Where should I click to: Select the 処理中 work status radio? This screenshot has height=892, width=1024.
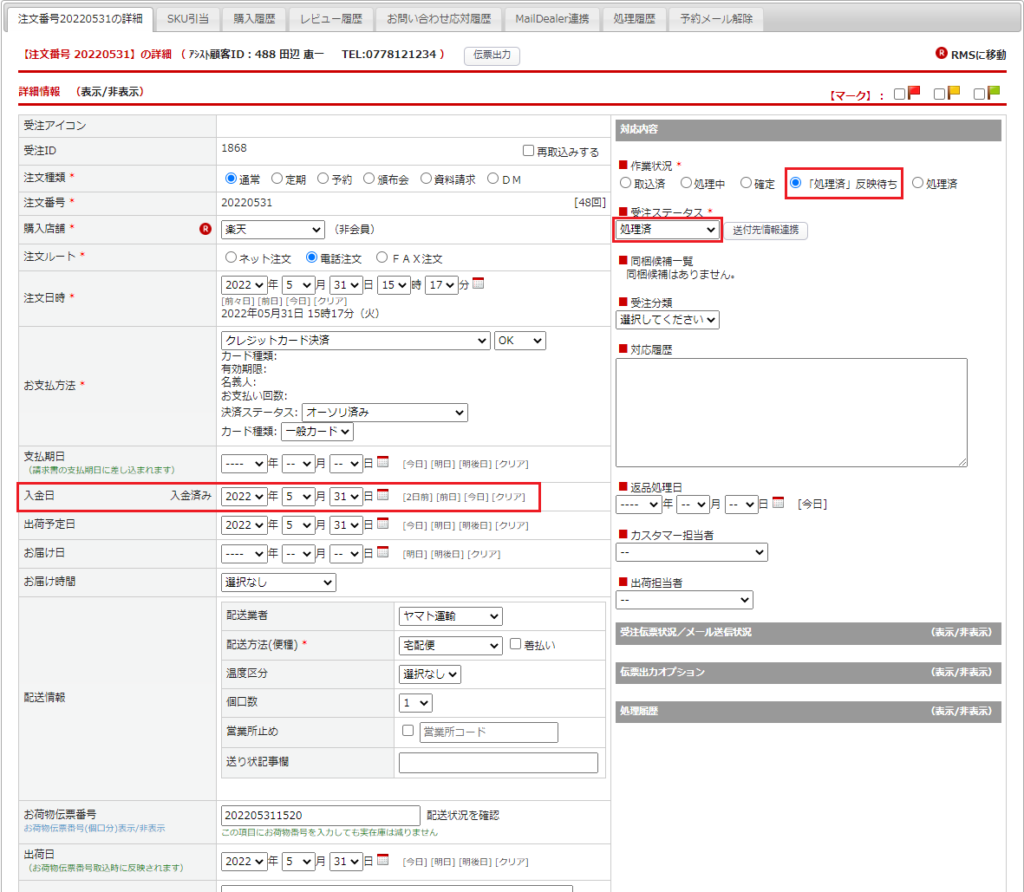click(x=686, y=184)
